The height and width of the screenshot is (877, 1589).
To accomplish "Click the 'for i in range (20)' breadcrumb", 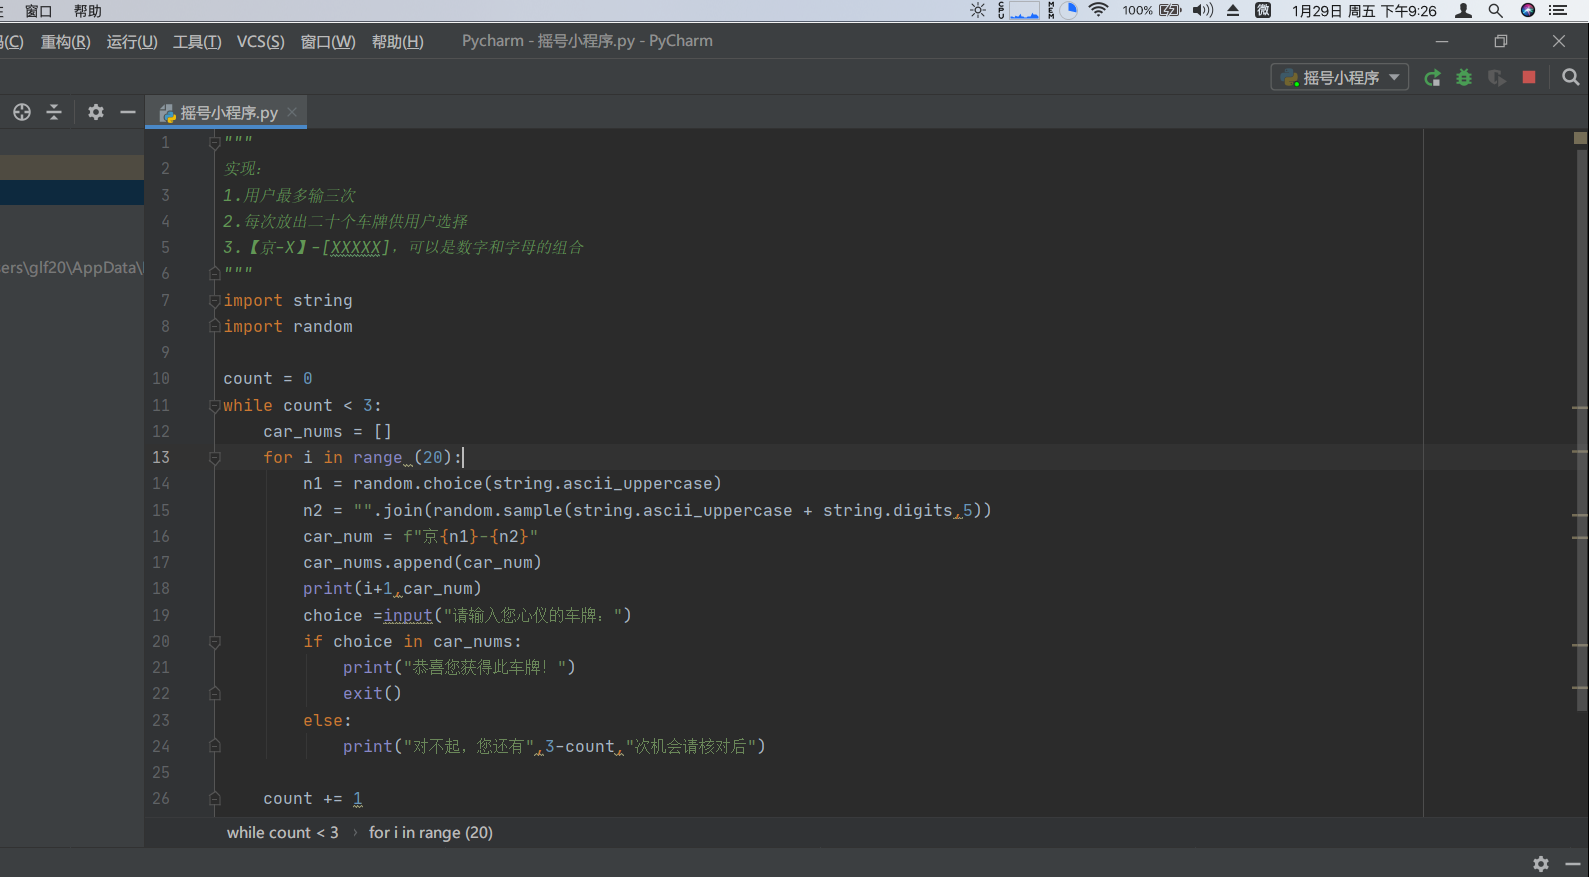I will [430, 832].
